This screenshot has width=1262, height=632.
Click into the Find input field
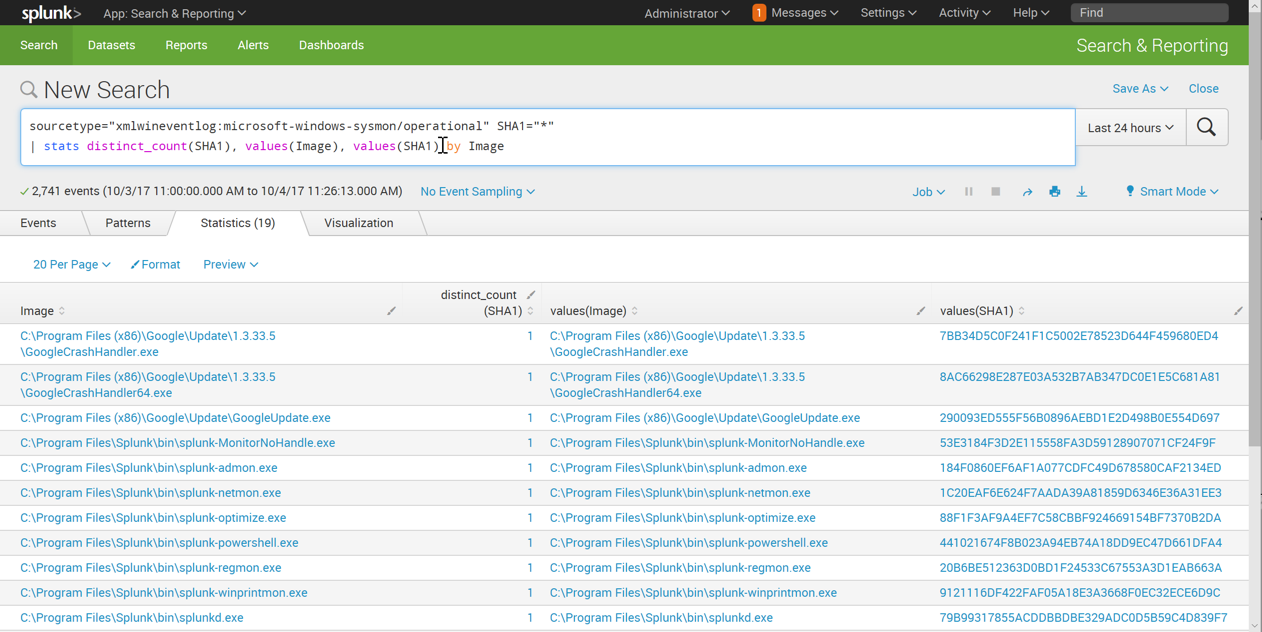1149,13
